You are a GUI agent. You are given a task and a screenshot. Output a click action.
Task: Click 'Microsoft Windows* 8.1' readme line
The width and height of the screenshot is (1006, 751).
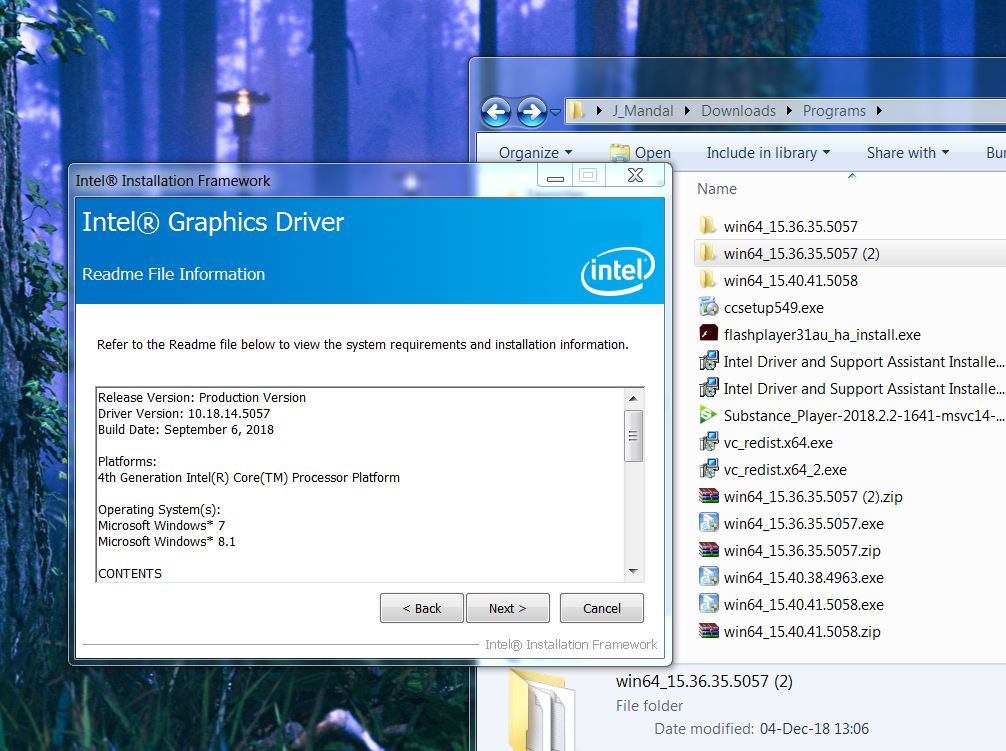pos(167,542)
